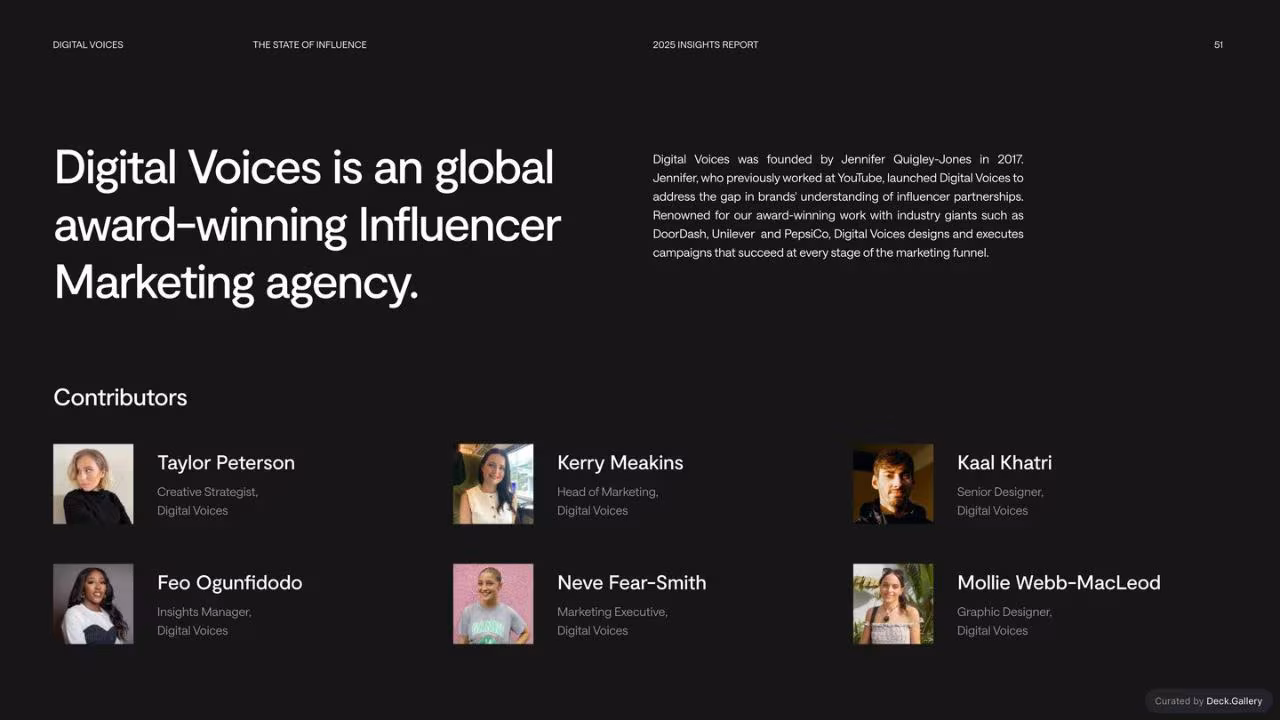
Task: Click the Creative Strategist job title
Action: [207, 492]
